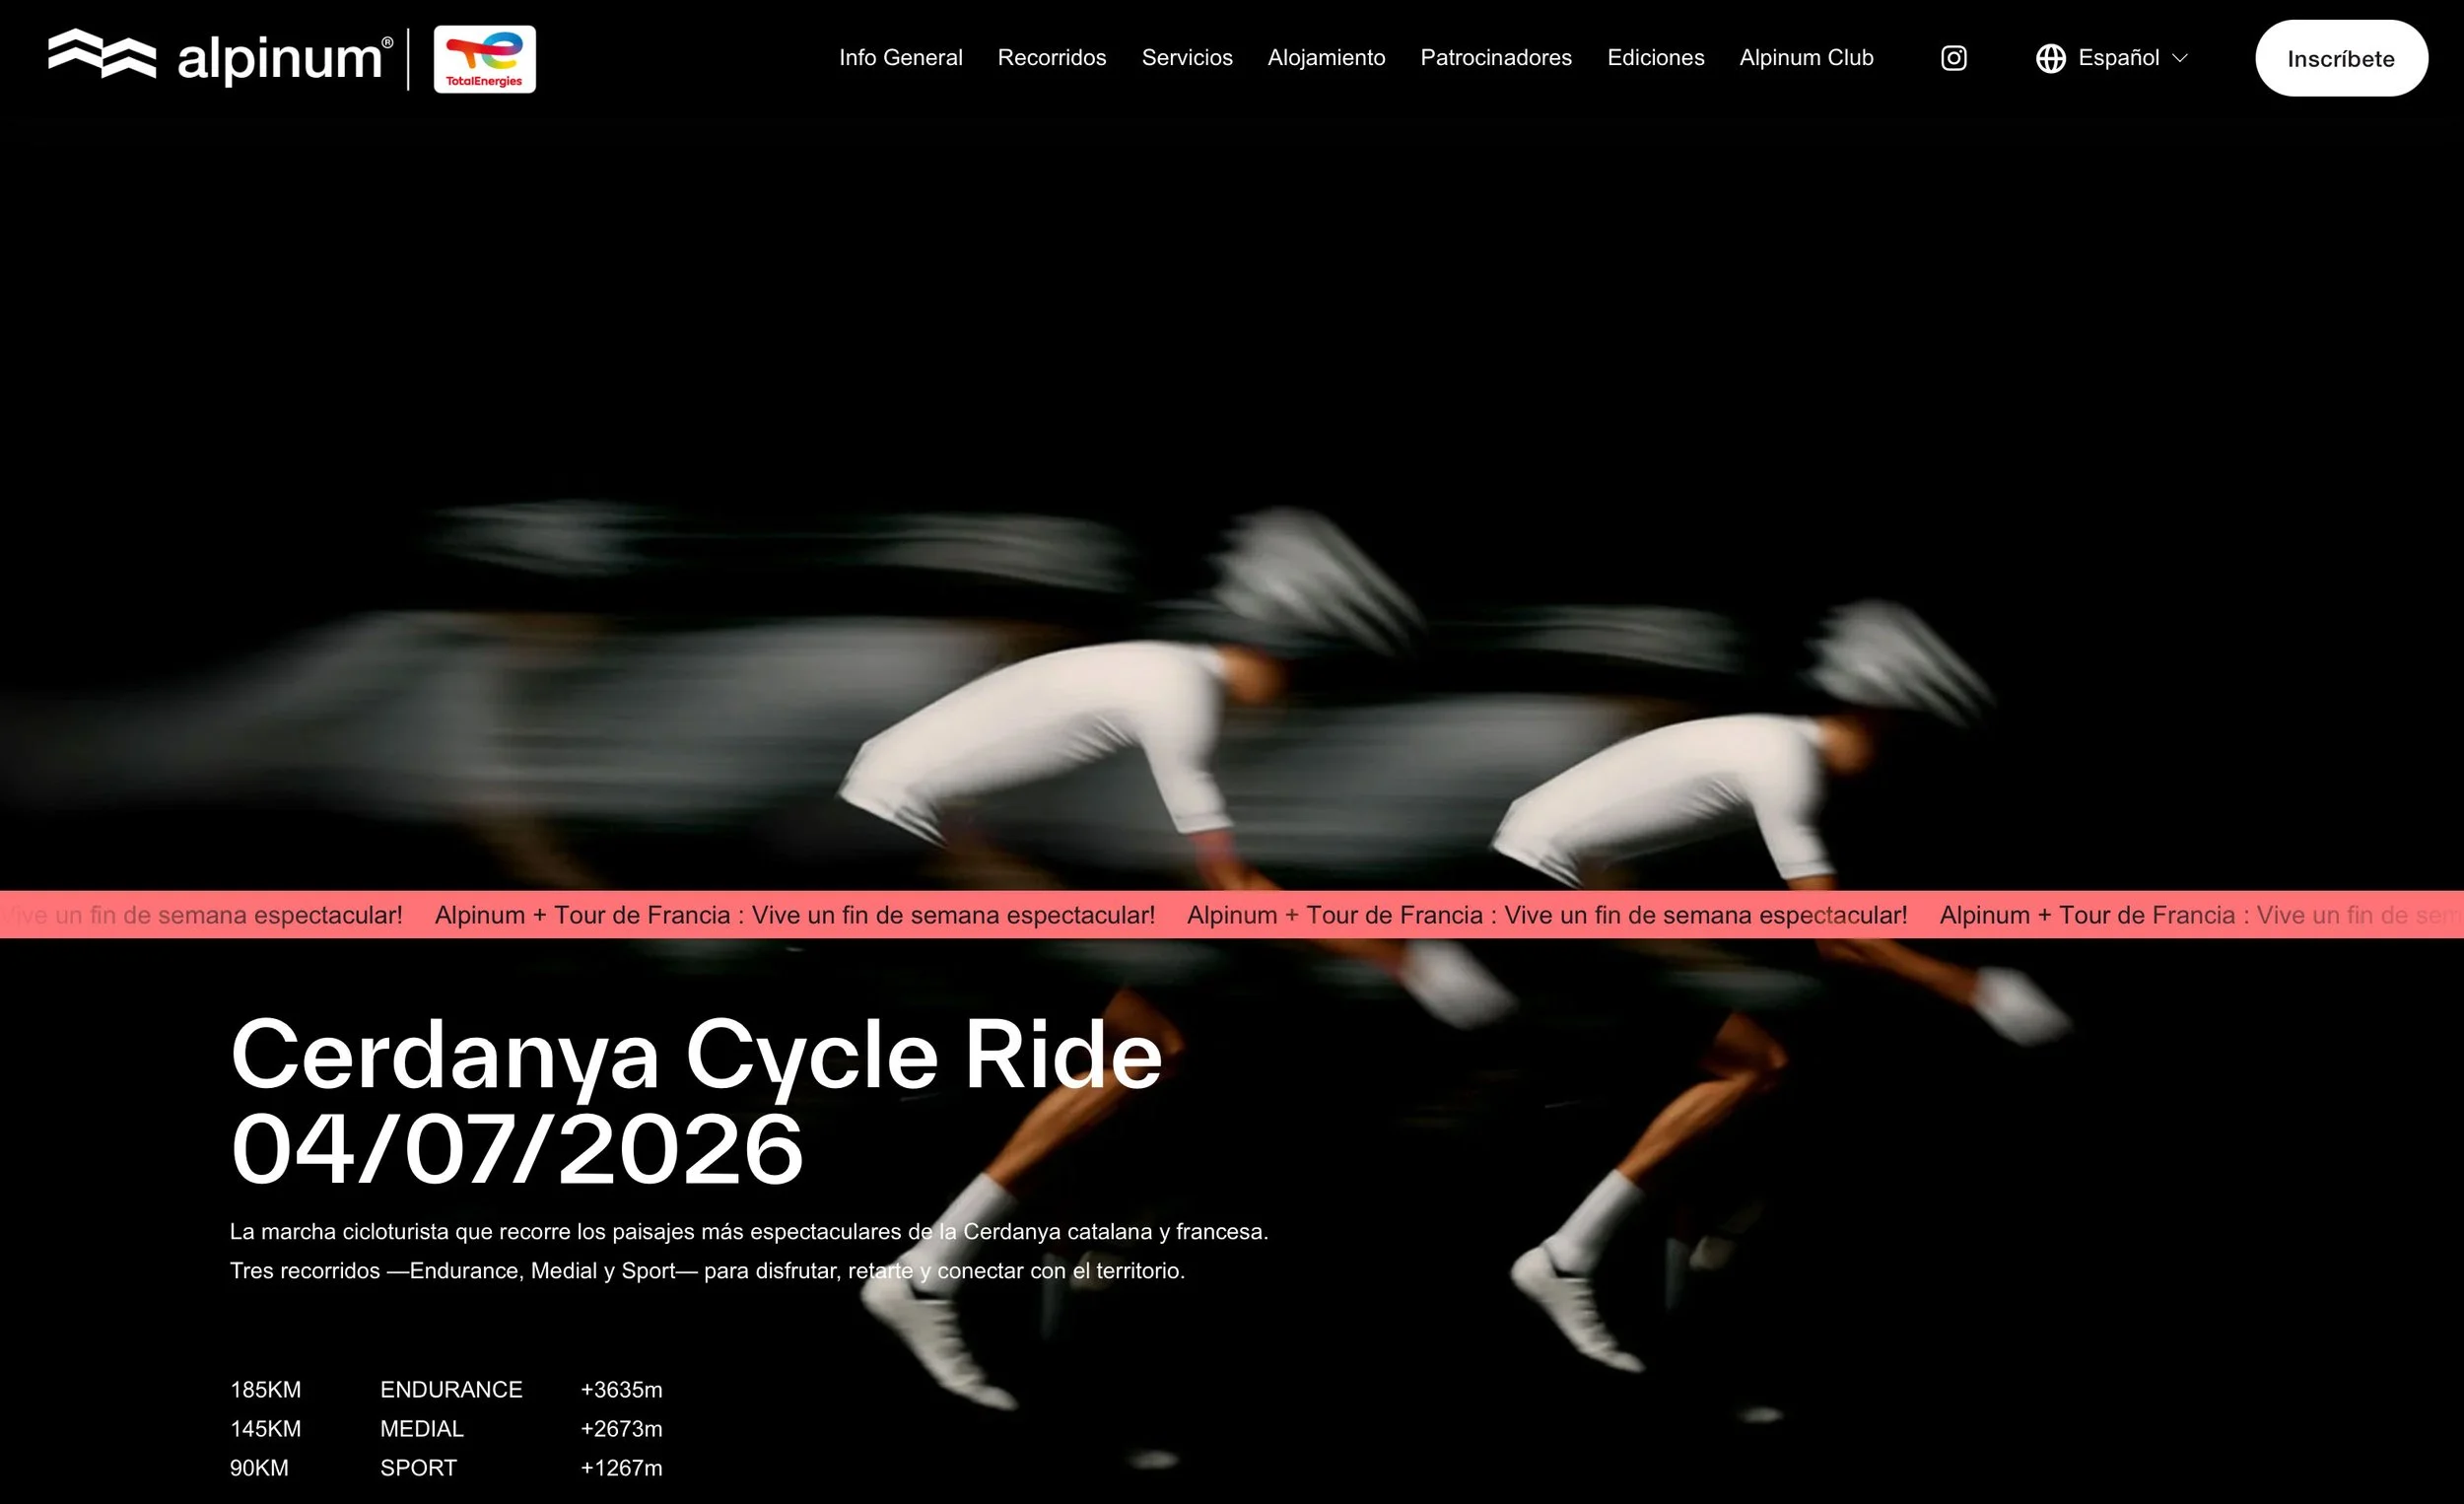This screenshot has width=2464, height=1504.
Task: Open the Alojamiento page
Action: click(1326, 58)
